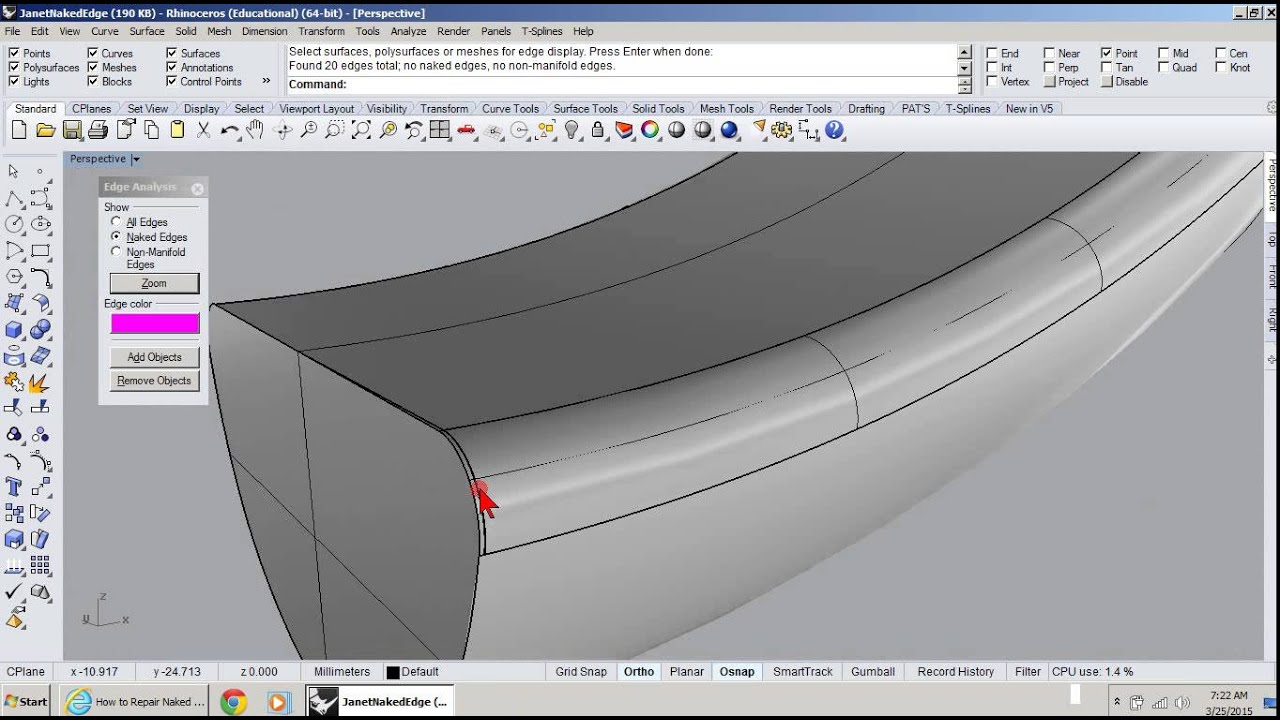
Task: Toggle the Annotations filter checkbox
Action: 171,68
